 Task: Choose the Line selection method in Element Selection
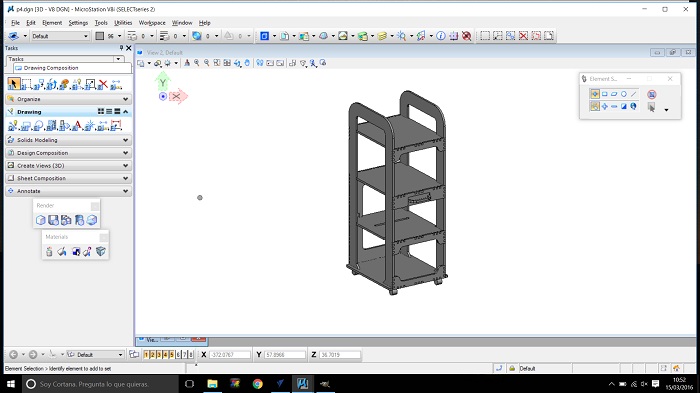click(633, 94)
